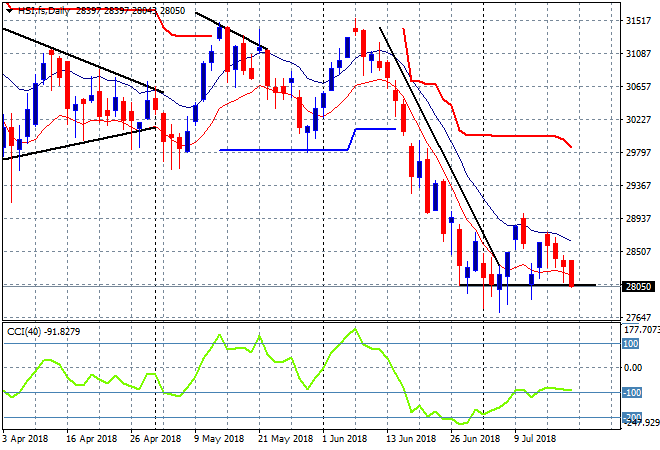Click the 9 Jul 2018 date label
660x450 pixels.
535,439
